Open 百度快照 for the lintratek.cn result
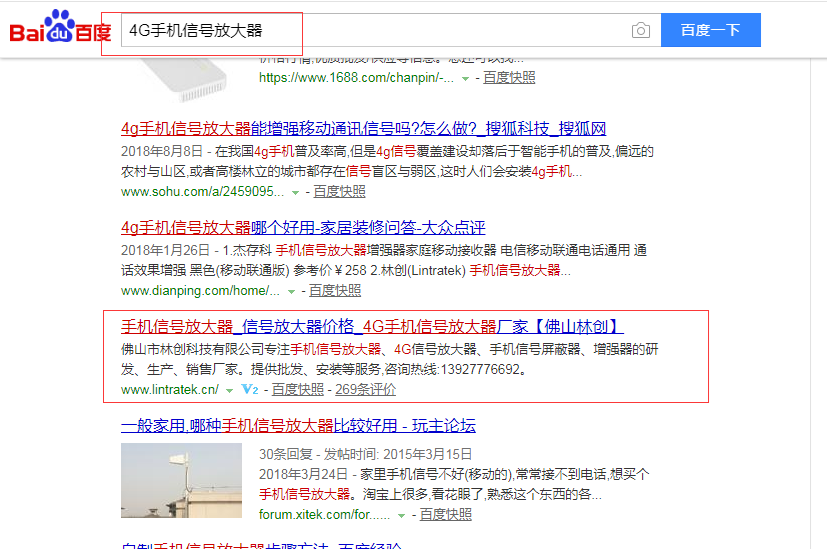 tap(298, 389)
